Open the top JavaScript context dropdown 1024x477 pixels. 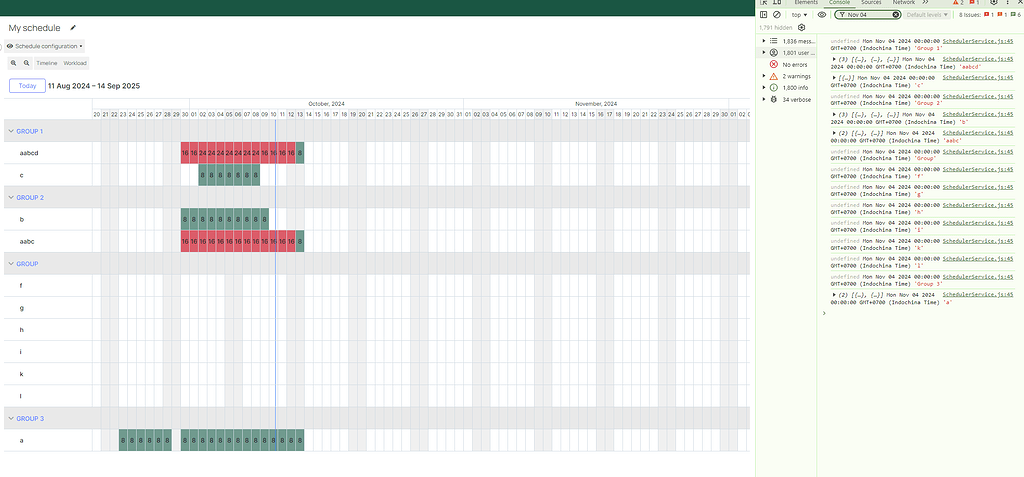click(799, 14)
